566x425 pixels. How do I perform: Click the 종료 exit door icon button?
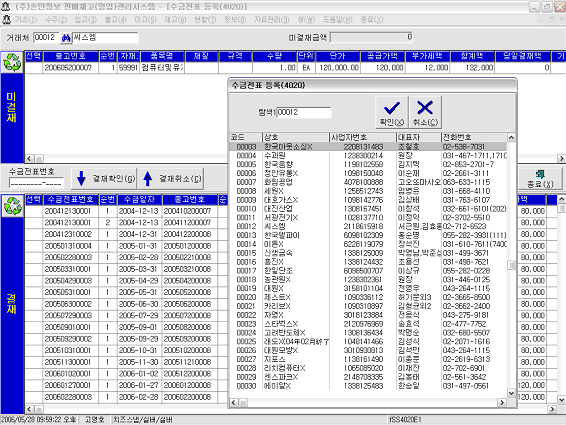[x=540, y=179]
